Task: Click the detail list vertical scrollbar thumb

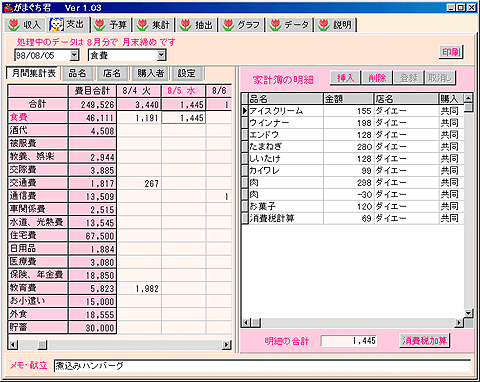Action: tap(468, 108)
